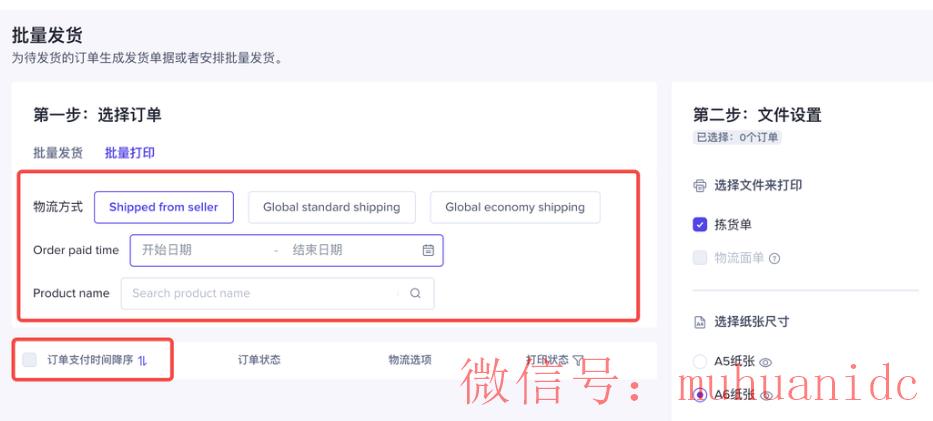
Task: Switch to the 批量发货 tab
Action: click(58, 153)
